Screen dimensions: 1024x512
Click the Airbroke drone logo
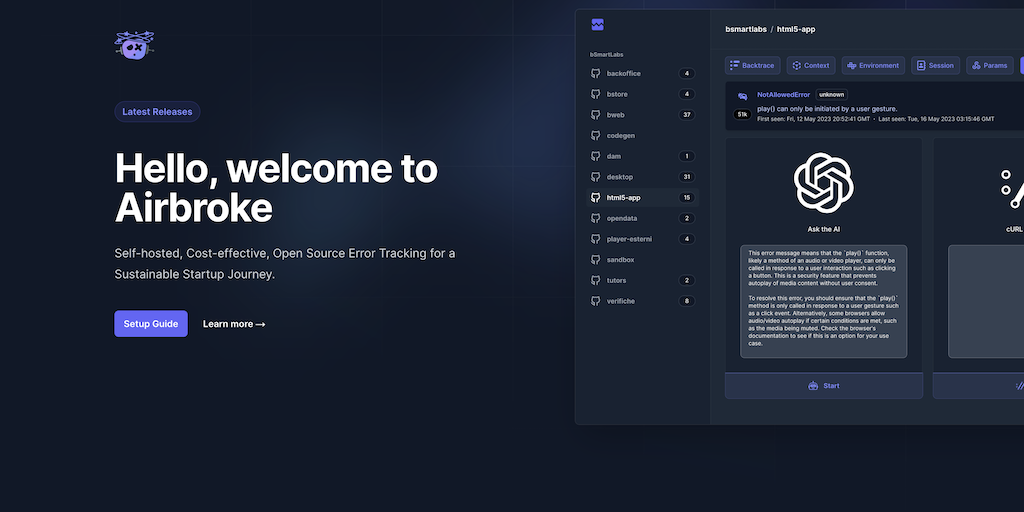[134, 46]
